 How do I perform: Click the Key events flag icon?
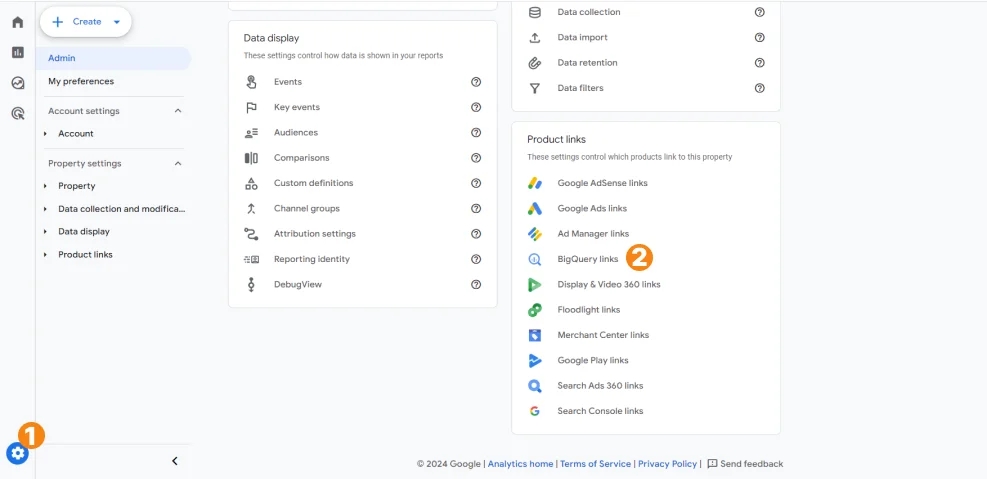click(251, 107)
